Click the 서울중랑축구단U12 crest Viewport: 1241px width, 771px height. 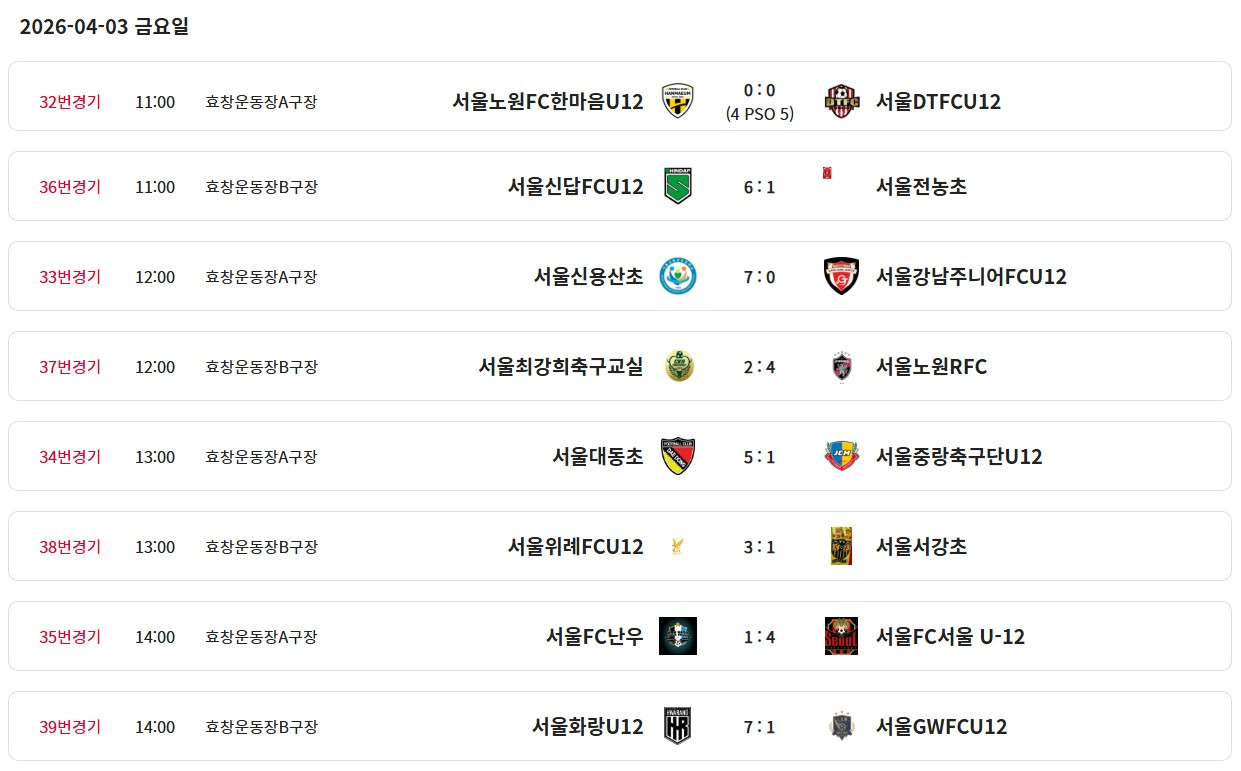[x=841, y=456]
